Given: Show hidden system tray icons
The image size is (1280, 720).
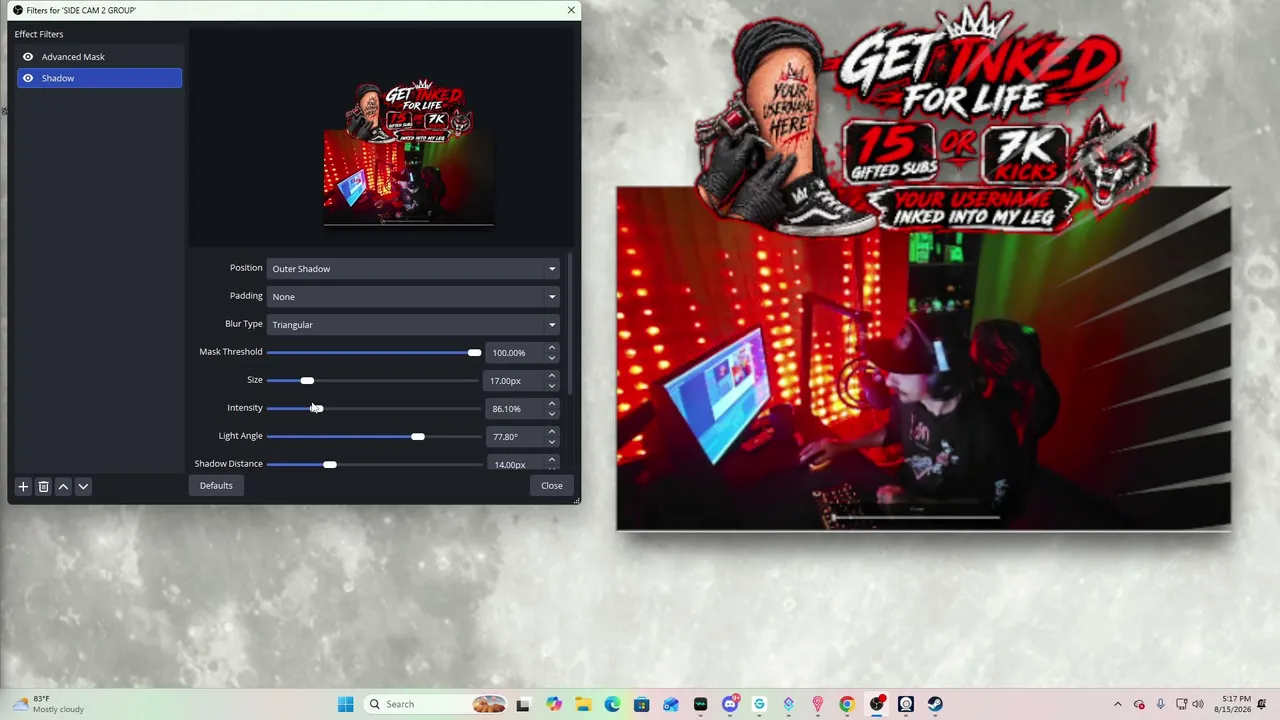Looking at the screenshot, I should point(1118,704).
